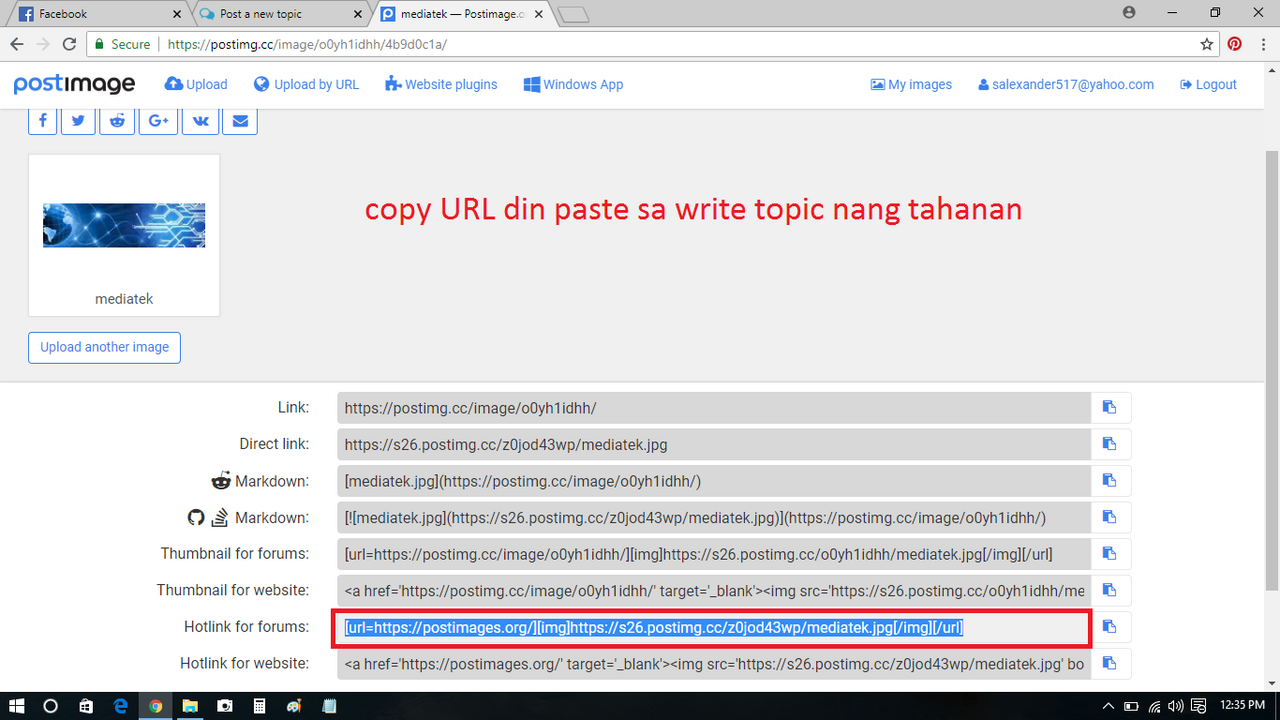1280x720 pixels.
Task: Select the Thumbnail for website code field
Action: click(714, 590)
